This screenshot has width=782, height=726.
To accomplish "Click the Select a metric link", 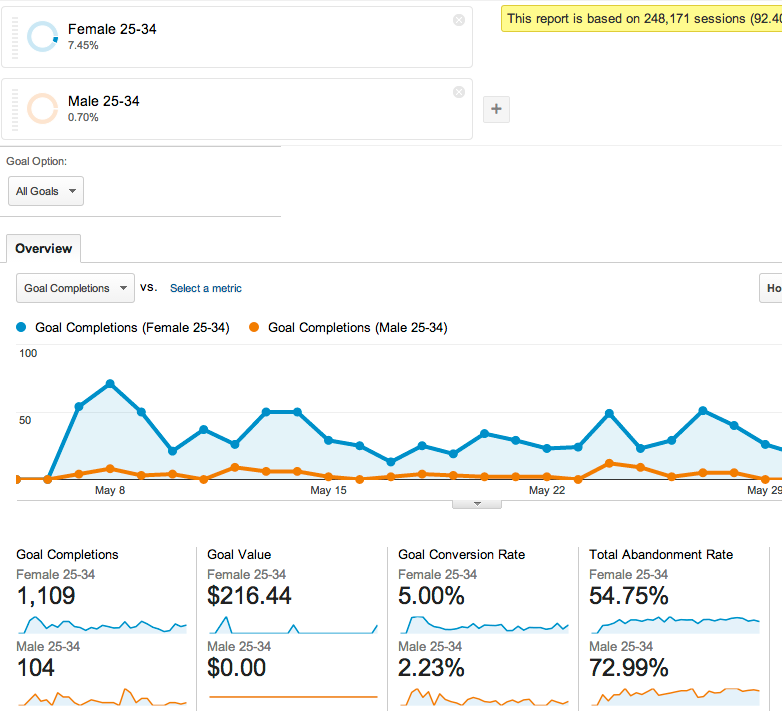I will pos(205,288).
